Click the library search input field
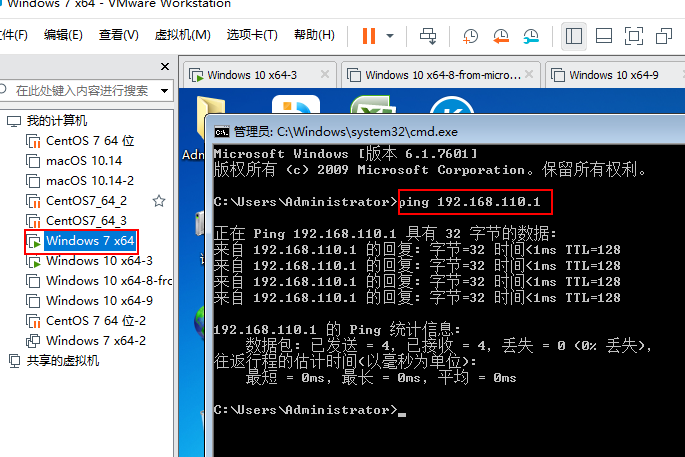Image resolution: width=685 pixels, height=457 pixels. coord(82,91)
